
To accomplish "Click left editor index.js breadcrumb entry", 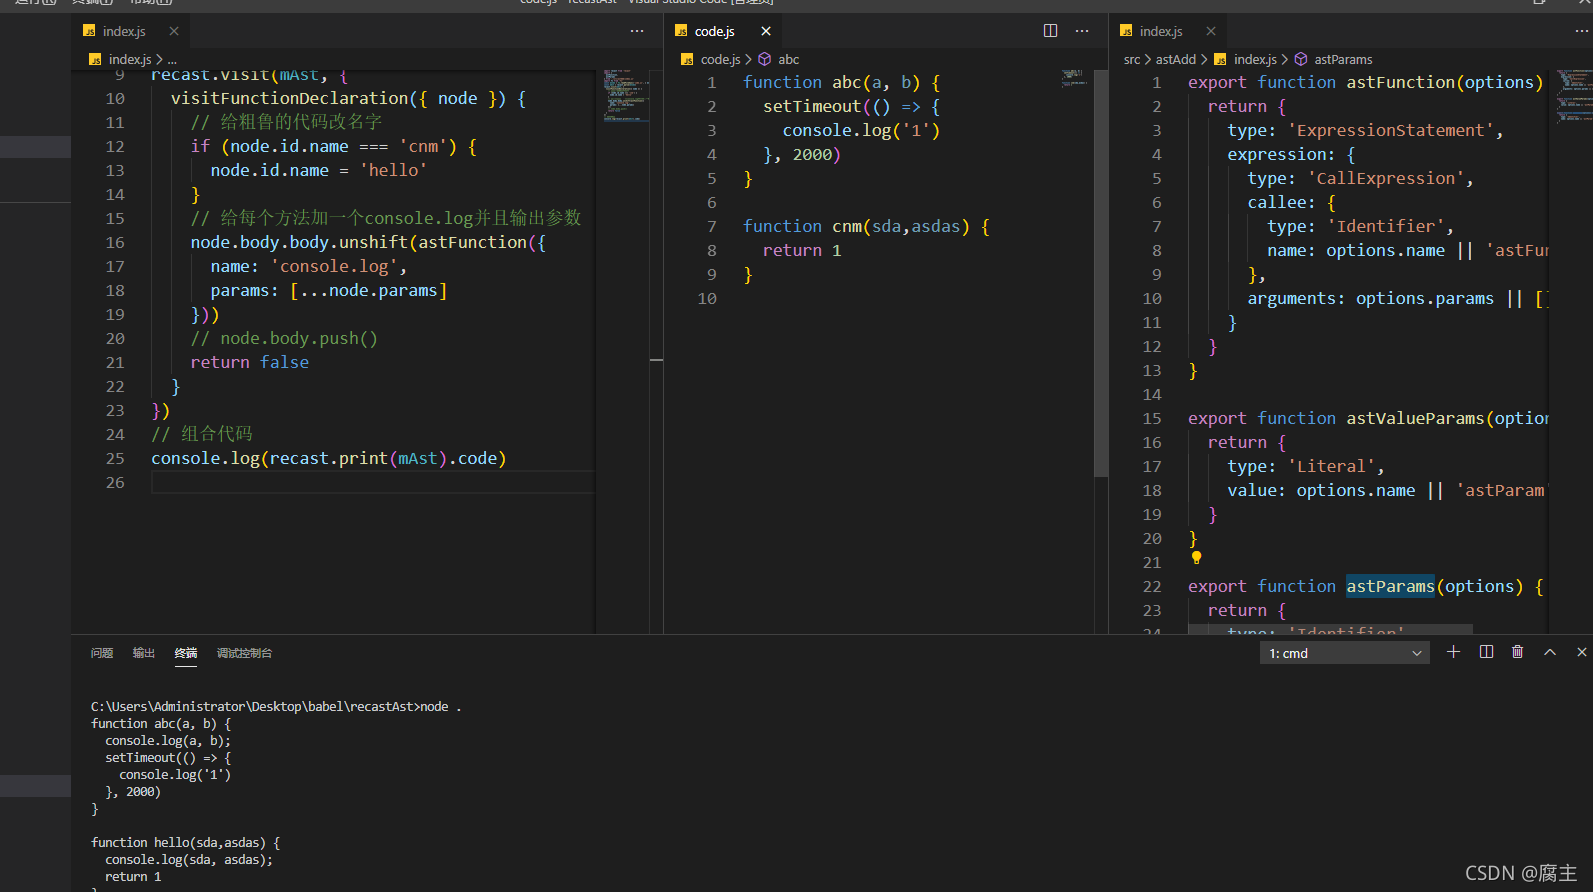I will 130,59.
